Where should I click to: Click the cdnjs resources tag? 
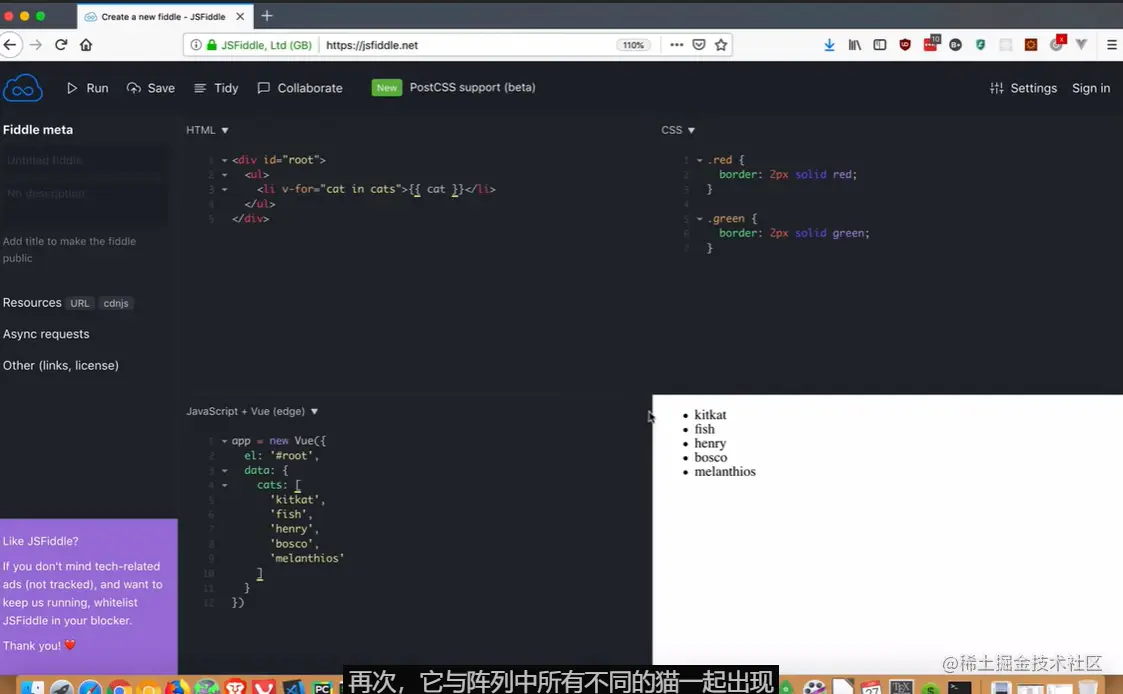coord(115,303)
